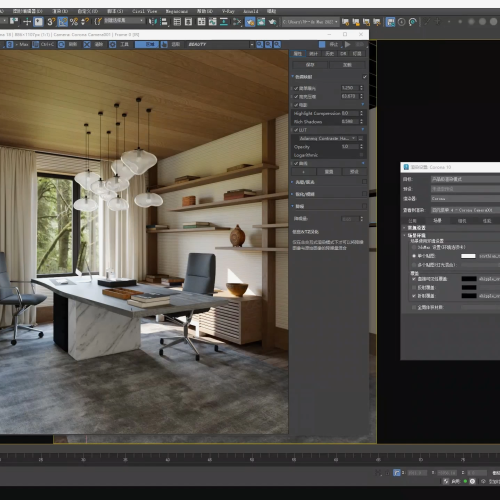This screenshot has height=500, width=500.
Task: Uncheck the simple exposure 1.250 checkbox
Action: (296, 88)
